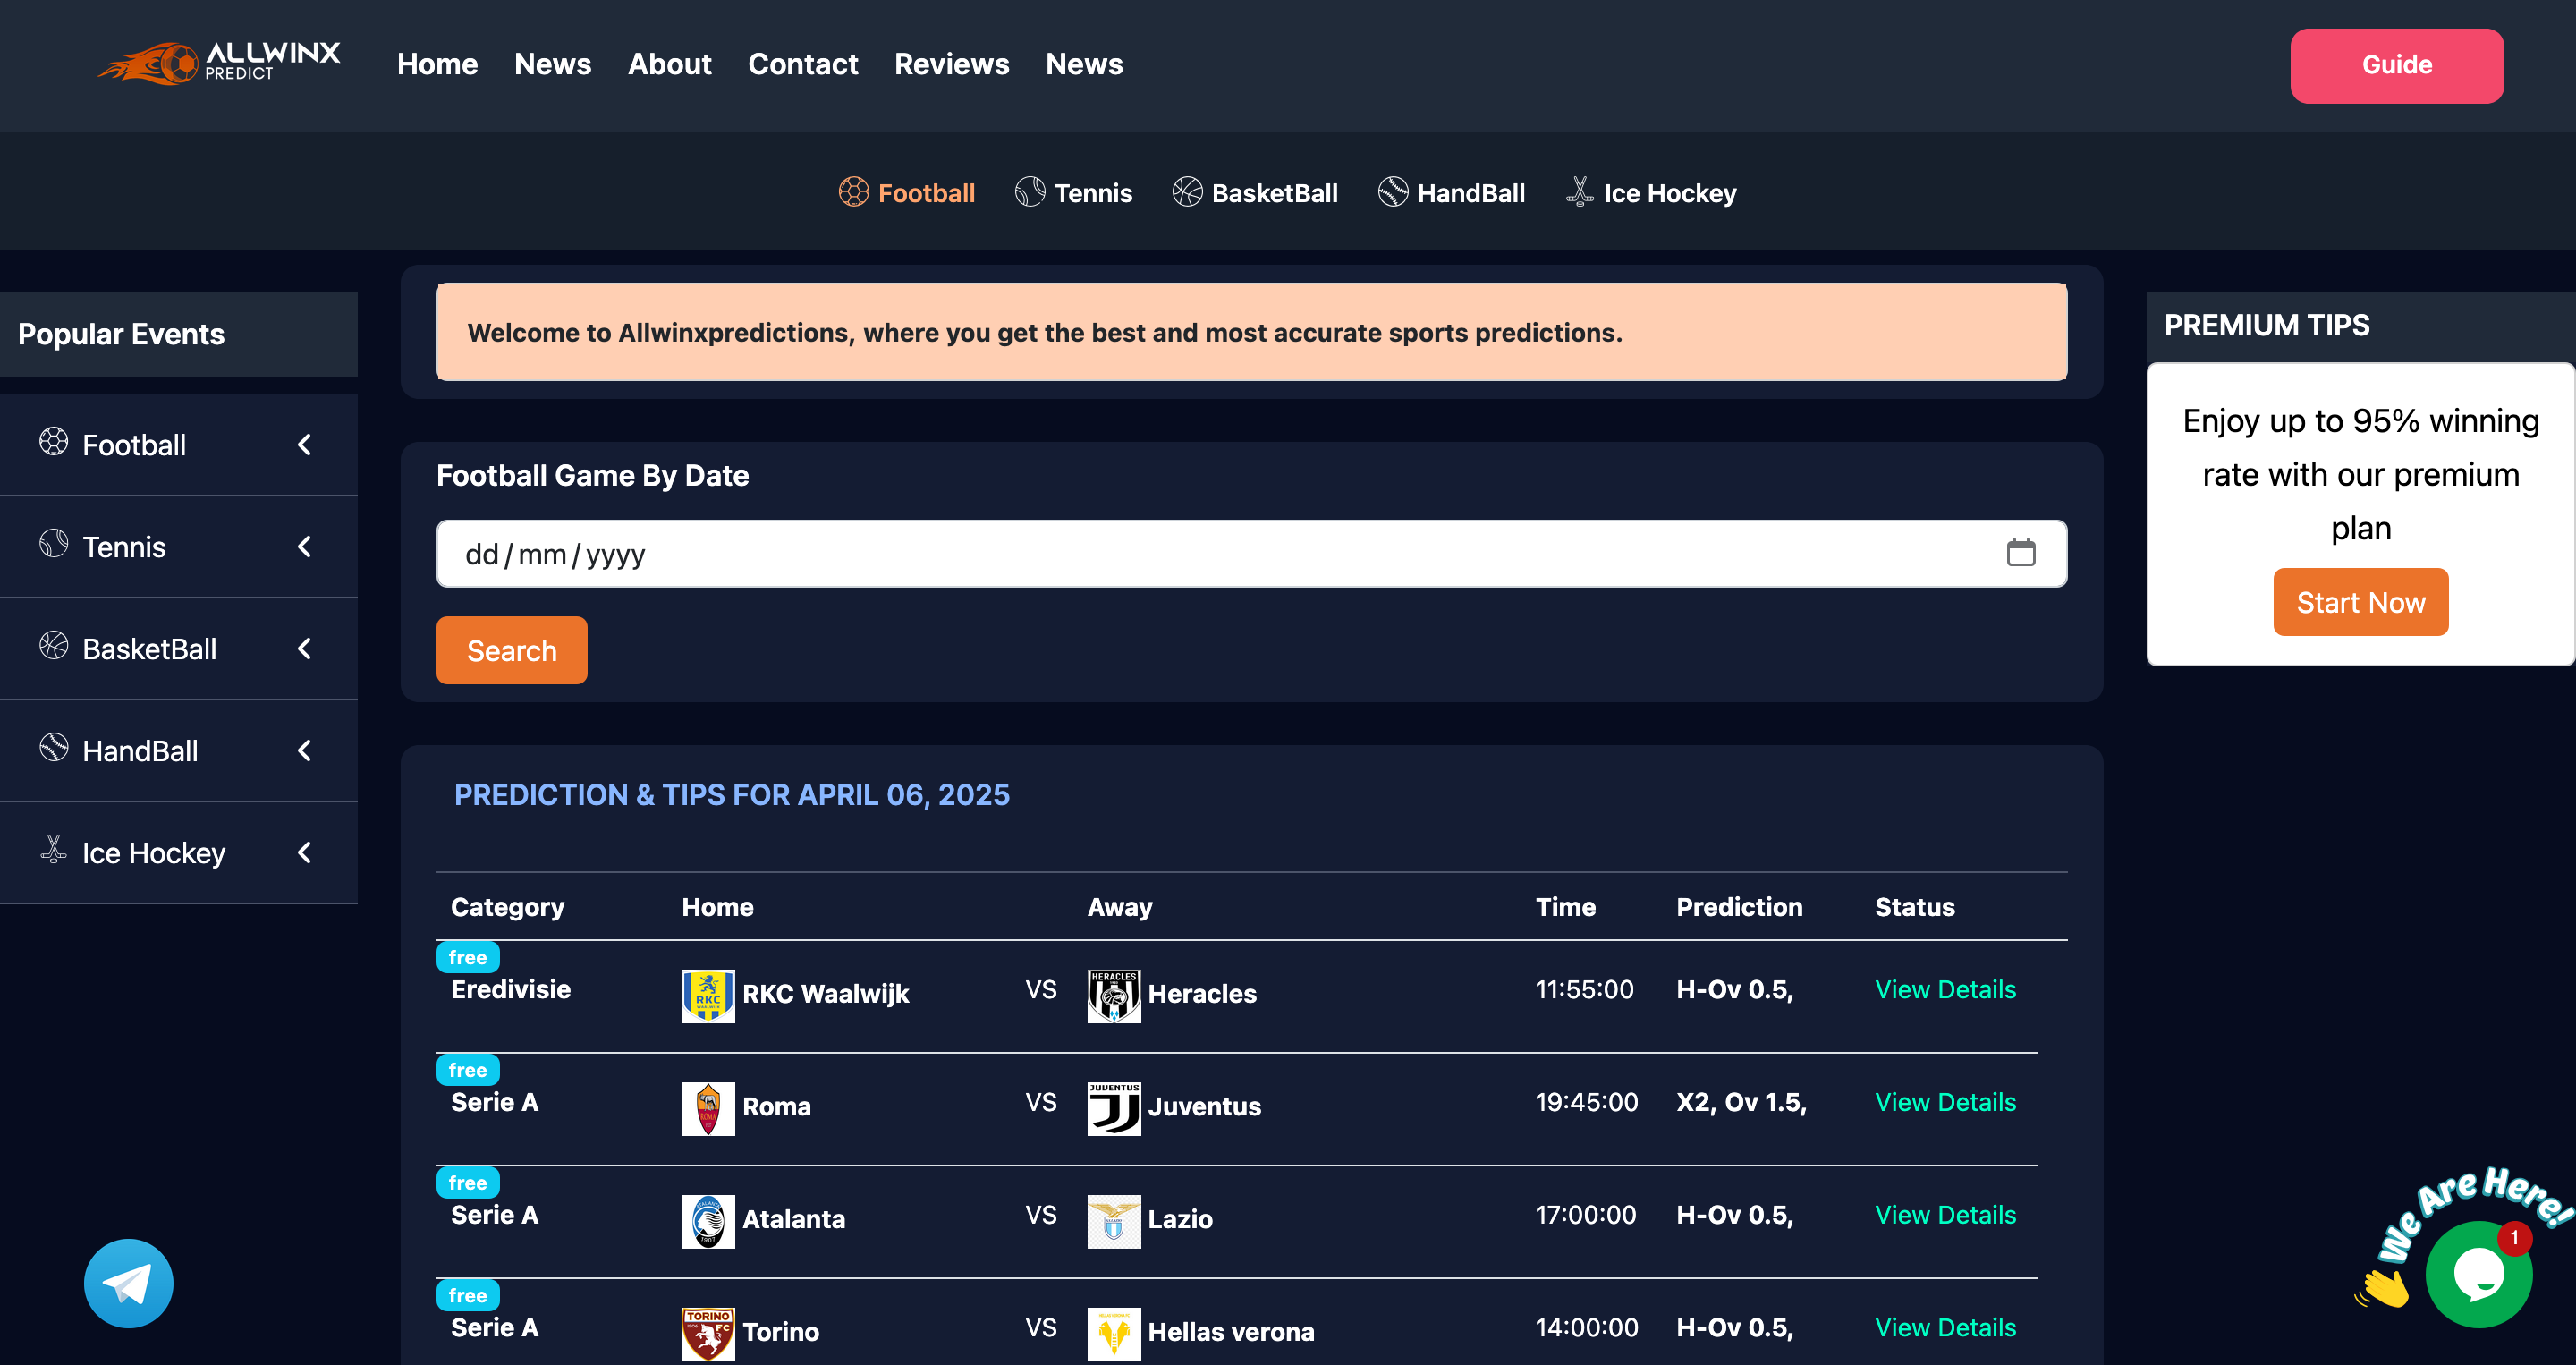Click the RKC Waalwijk team crest
This screenshot has height=1365, width=2576.
(708, 996)
